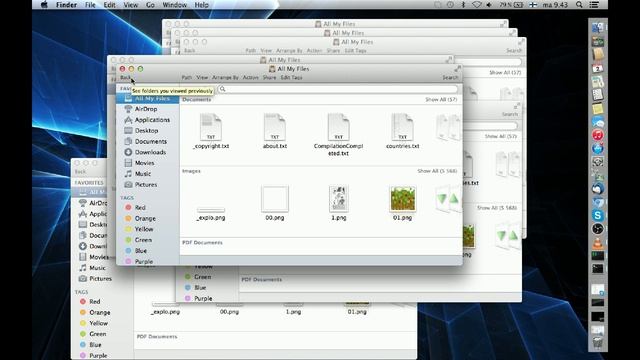Click the front window's search field

point(338,89)
